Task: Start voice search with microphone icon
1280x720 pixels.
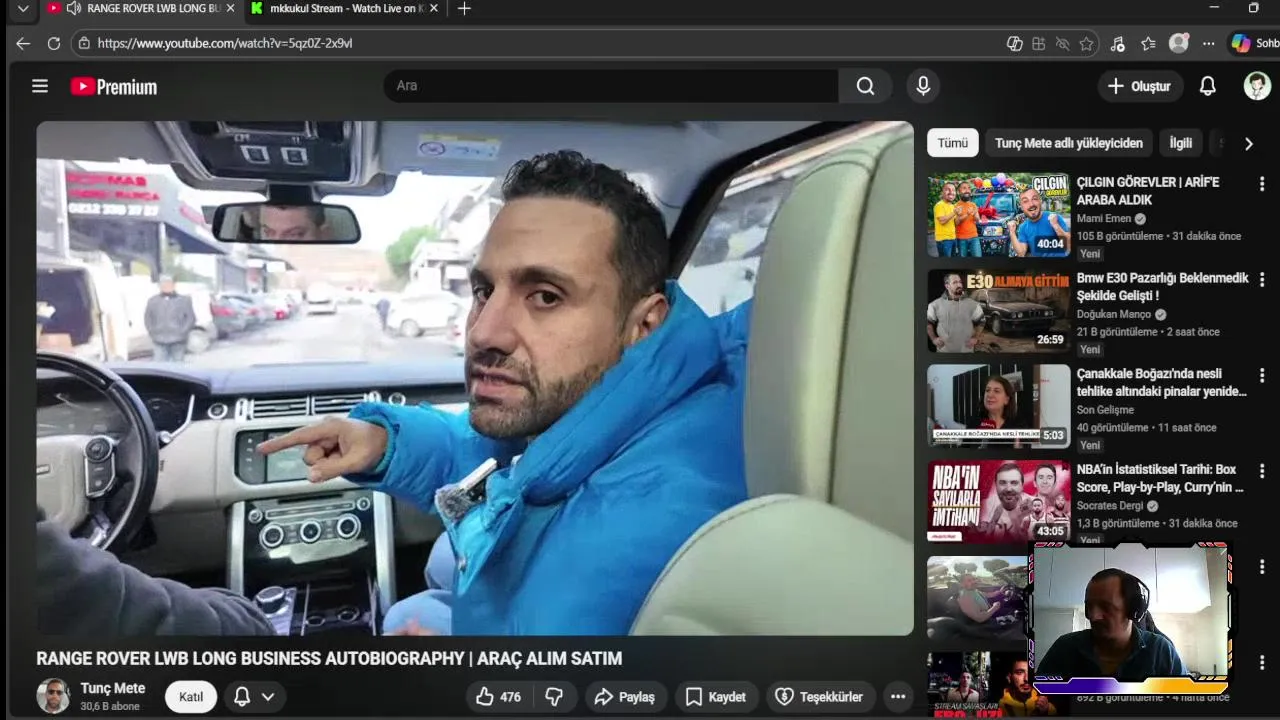Action: [x=923, y=86]
